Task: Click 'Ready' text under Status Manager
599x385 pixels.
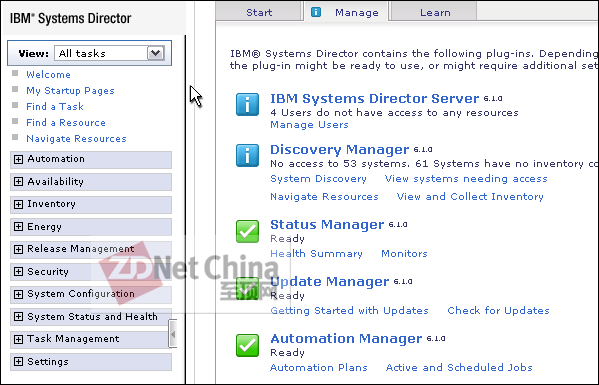Action: 287,239
